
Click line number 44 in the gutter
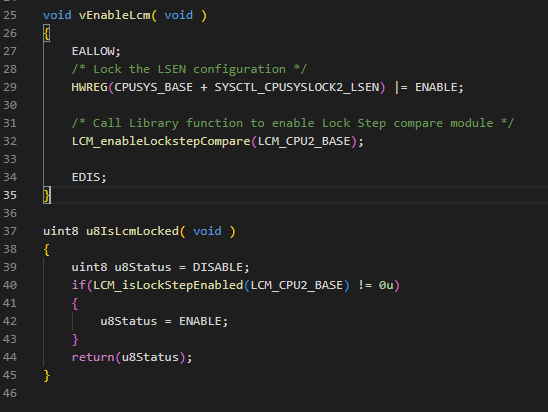10,357
